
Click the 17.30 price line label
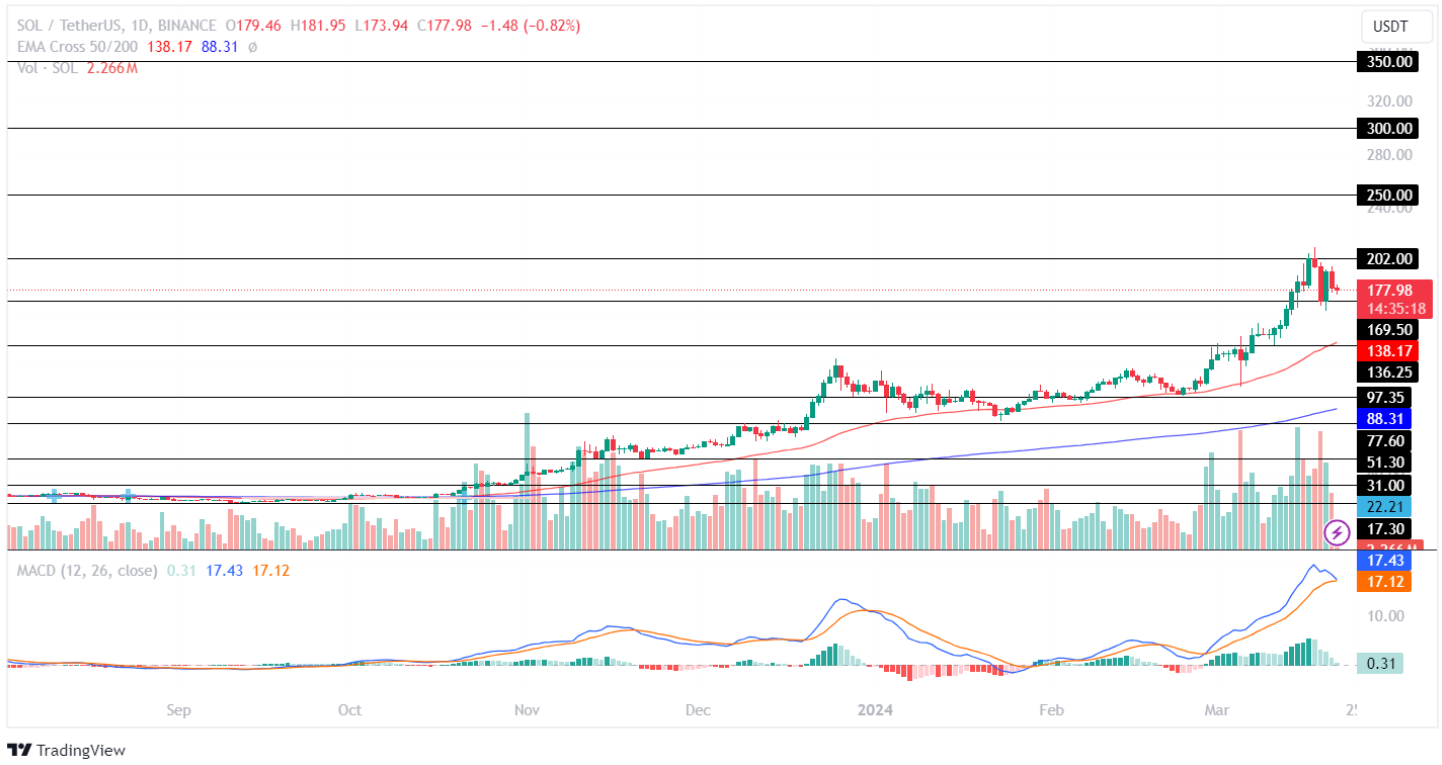1384,528
